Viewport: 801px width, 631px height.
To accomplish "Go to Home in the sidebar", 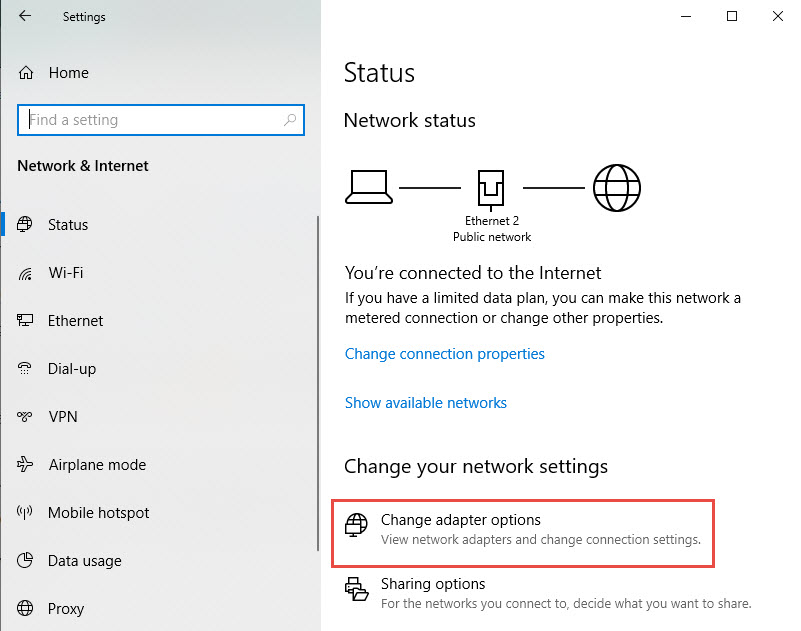I will [x=68, y=73].
